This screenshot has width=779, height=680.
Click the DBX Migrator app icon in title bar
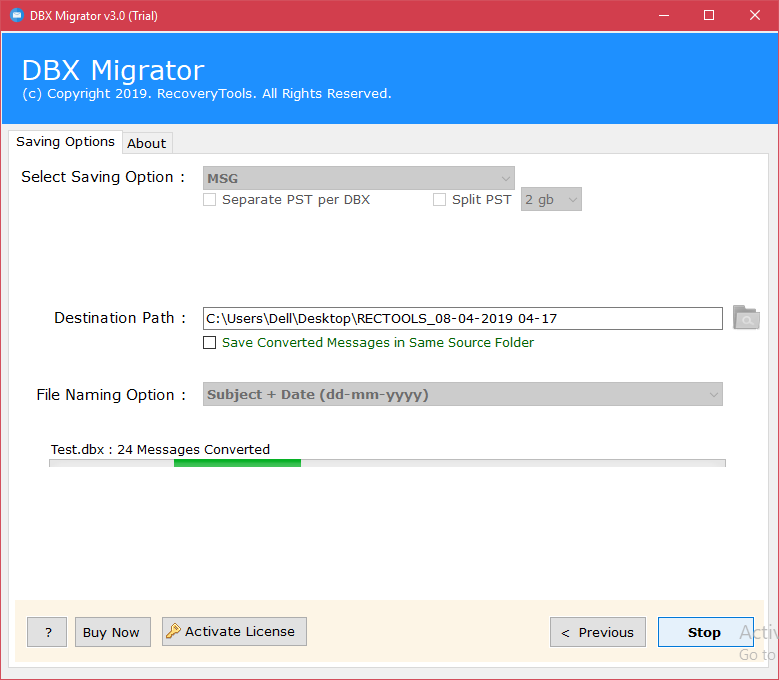[x=16, y=15]
